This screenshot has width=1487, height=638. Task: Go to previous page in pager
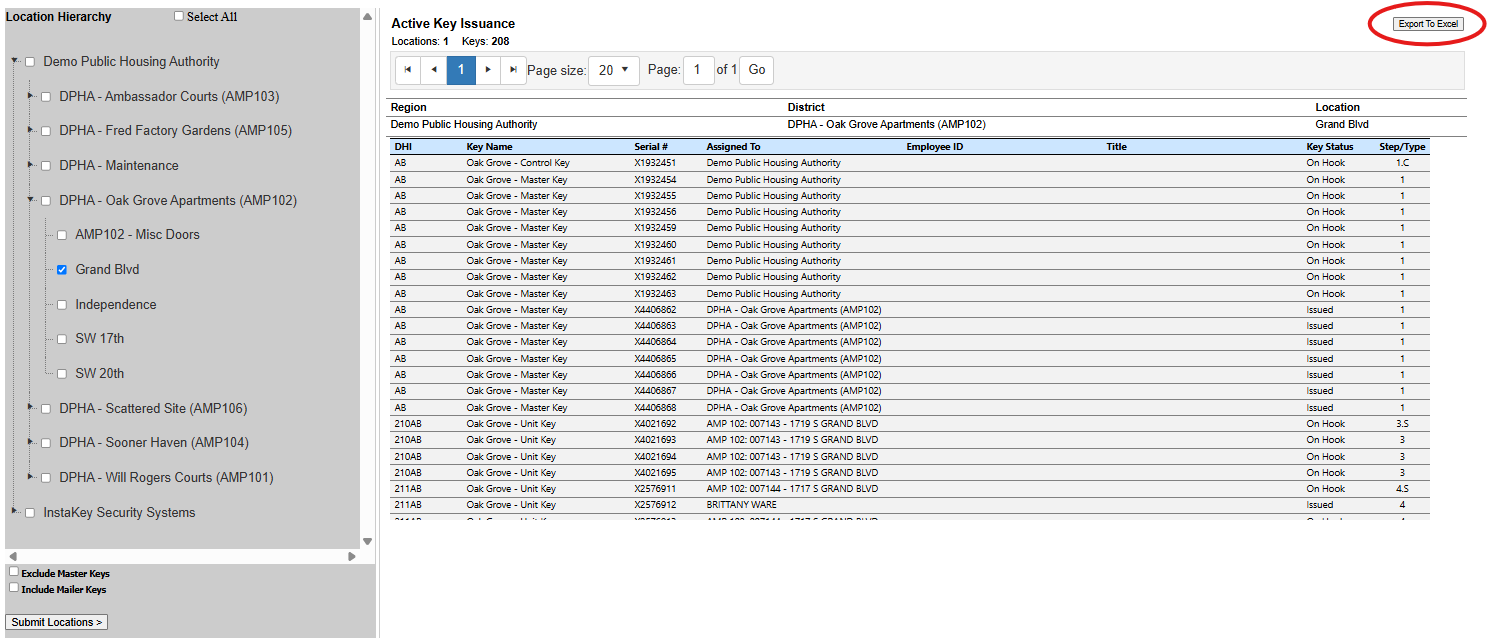coord(434,70)
